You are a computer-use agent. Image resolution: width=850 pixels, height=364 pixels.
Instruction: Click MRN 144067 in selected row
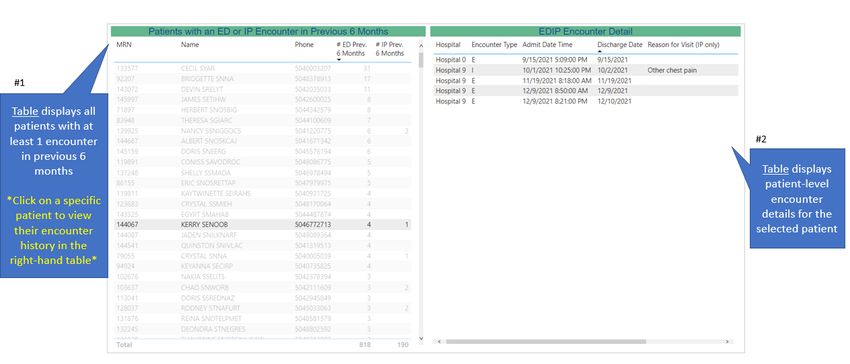pos(126,224)
